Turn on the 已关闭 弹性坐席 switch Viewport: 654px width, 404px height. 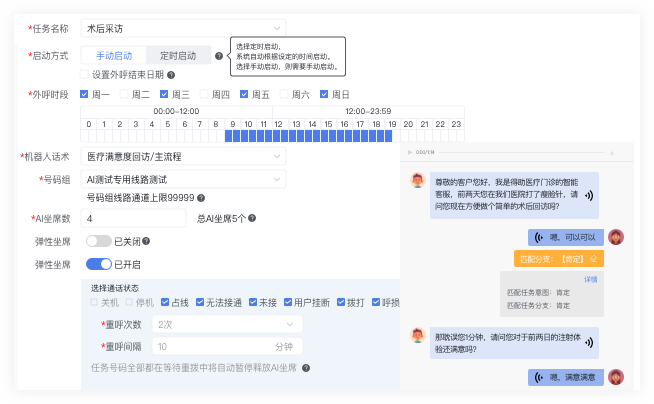[x=99, y=241]
